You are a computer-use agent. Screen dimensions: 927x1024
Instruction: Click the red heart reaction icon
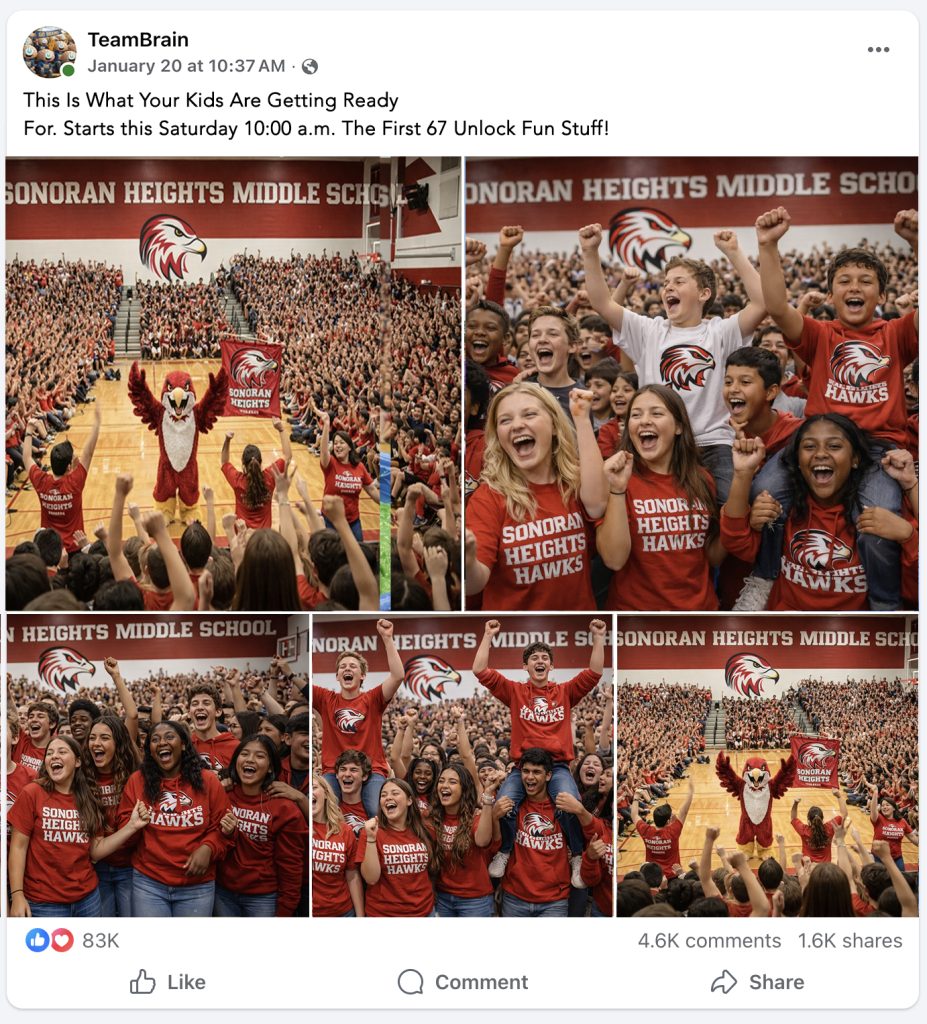tap(62, 940)
